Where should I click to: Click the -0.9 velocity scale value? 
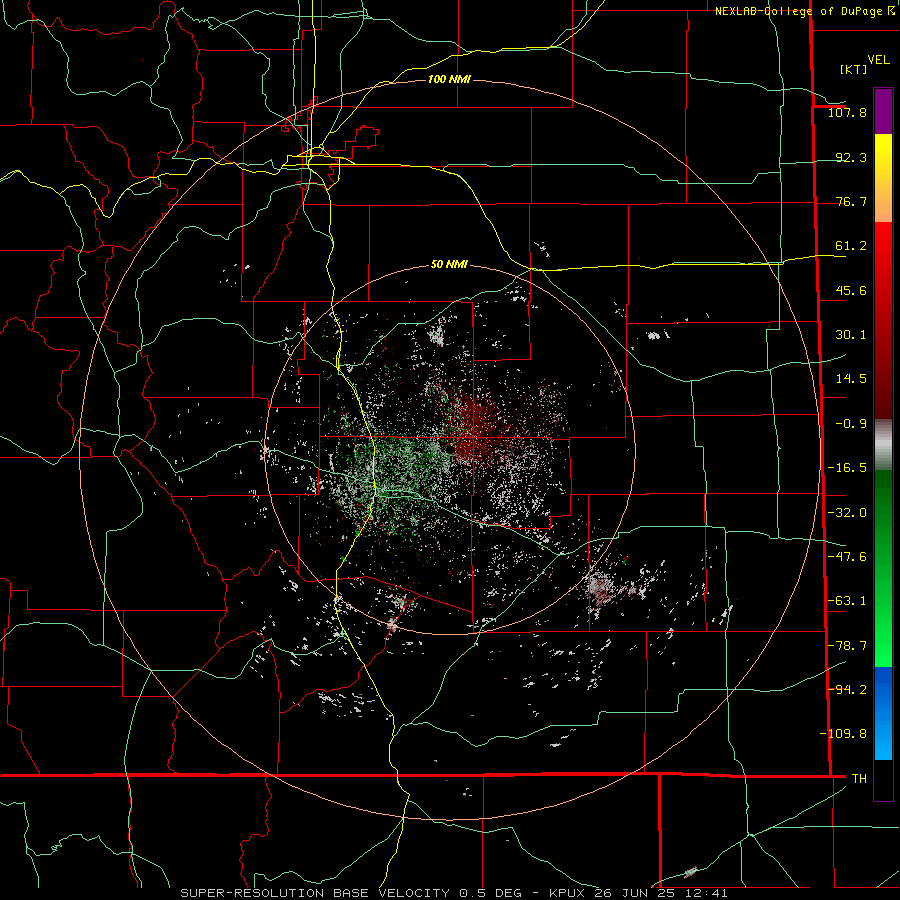851,424
